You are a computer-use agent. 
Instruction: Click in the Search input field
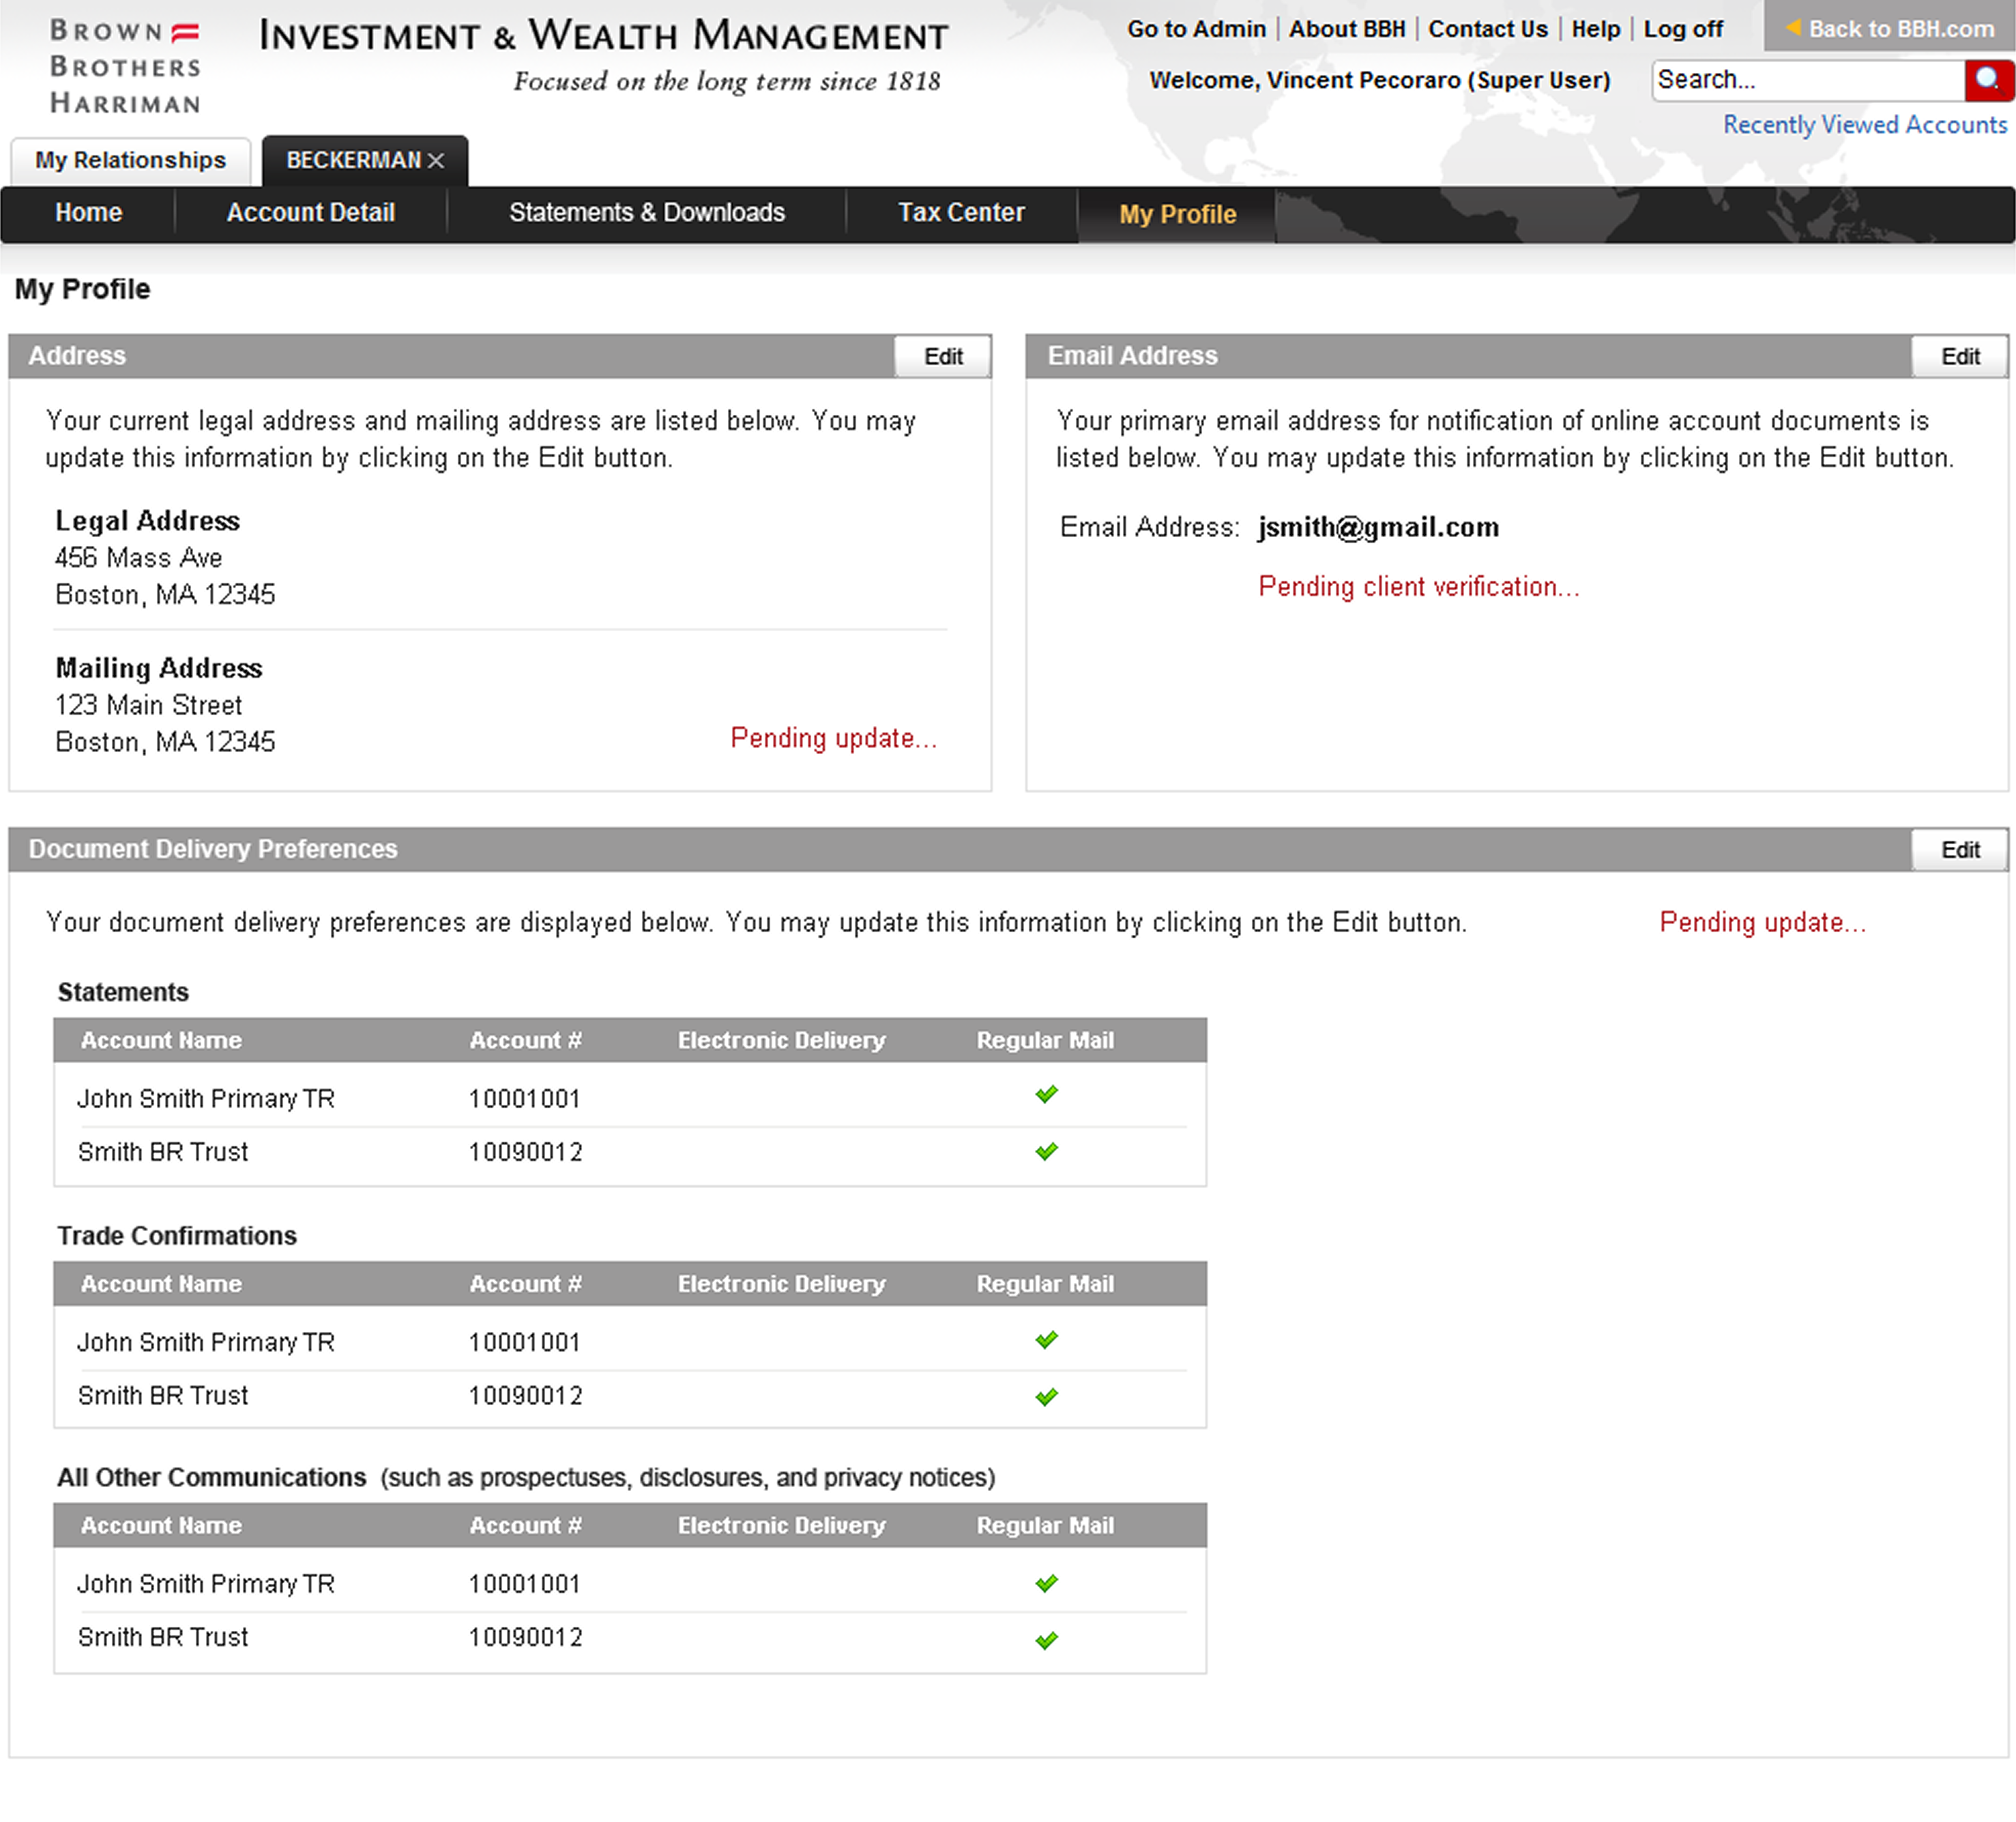[1806, 80]
